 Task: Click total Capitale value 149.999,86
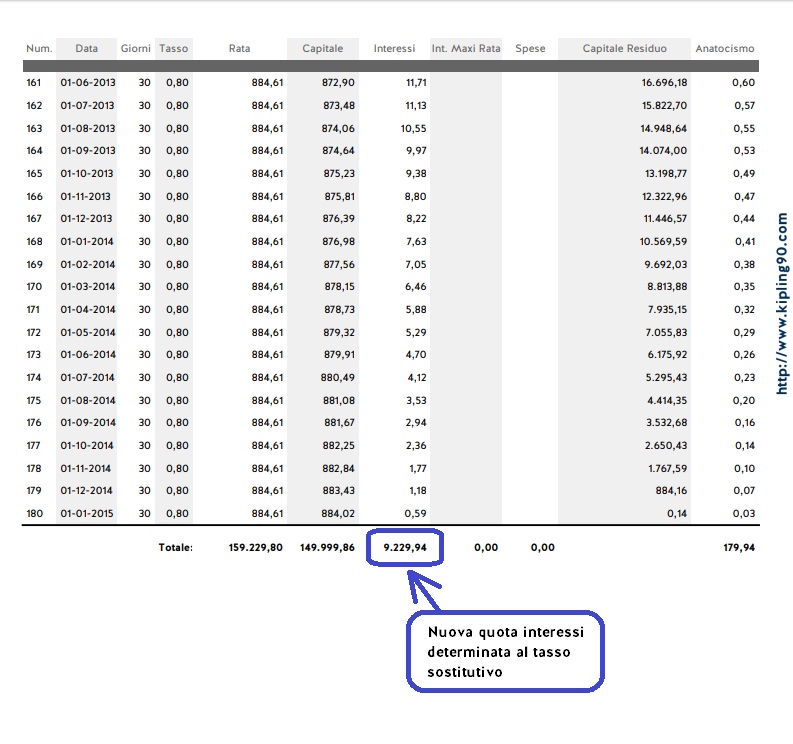(327, 547)
